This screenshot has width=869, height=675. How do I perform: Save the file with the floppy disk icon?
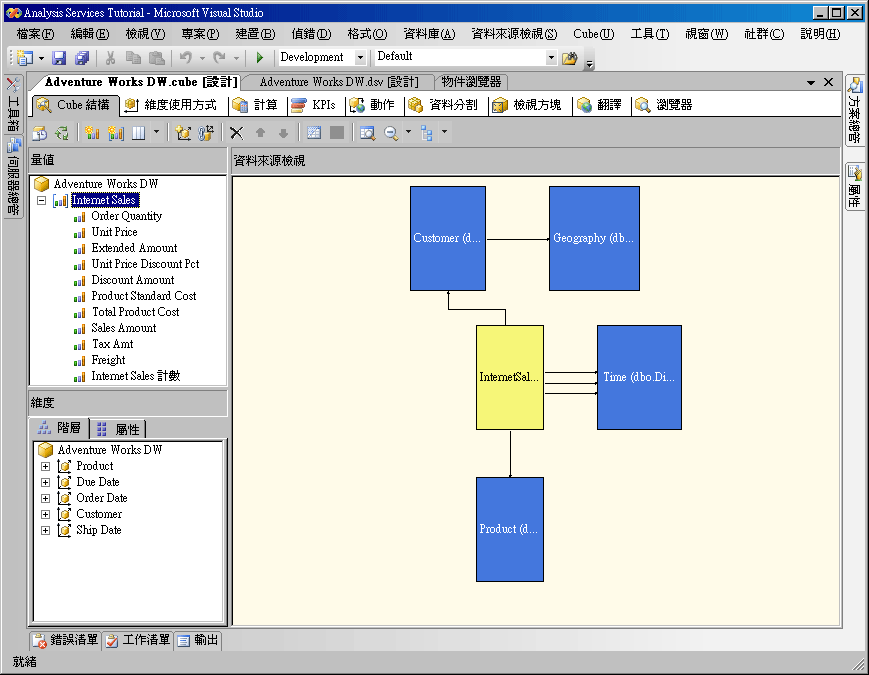tap(59, 58)
